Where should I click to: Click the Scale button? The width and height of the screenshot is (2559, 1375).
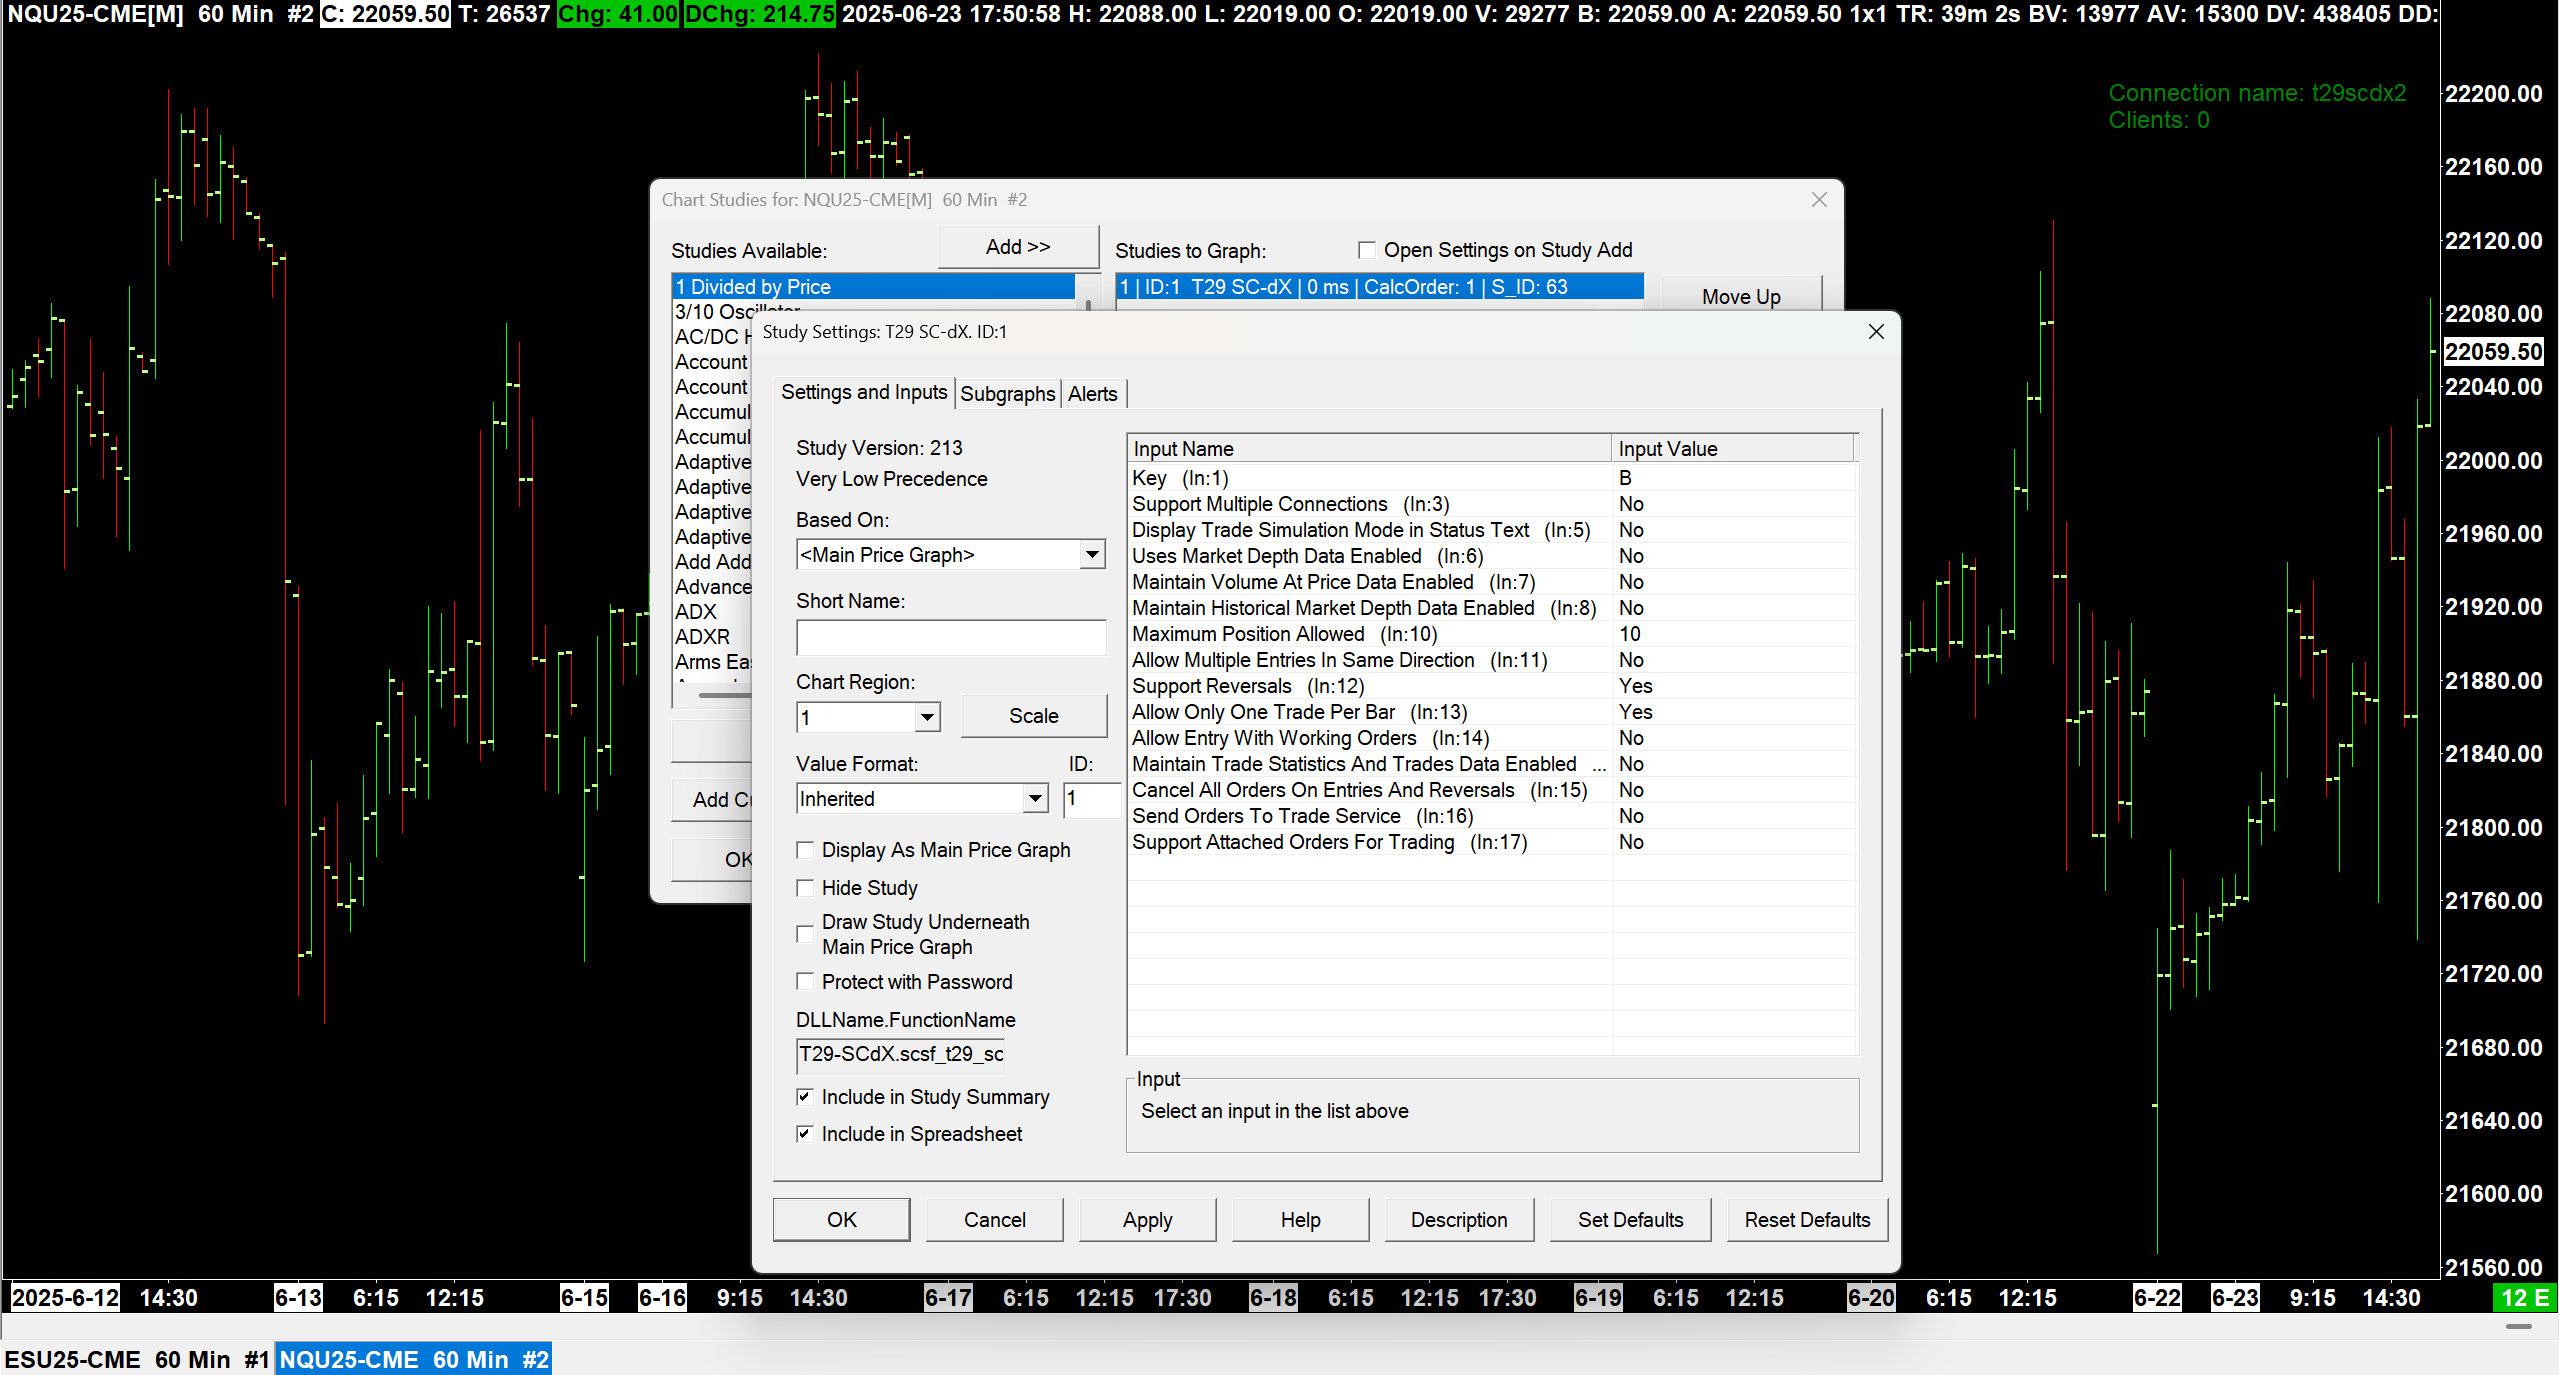[x=1033, y=716]
